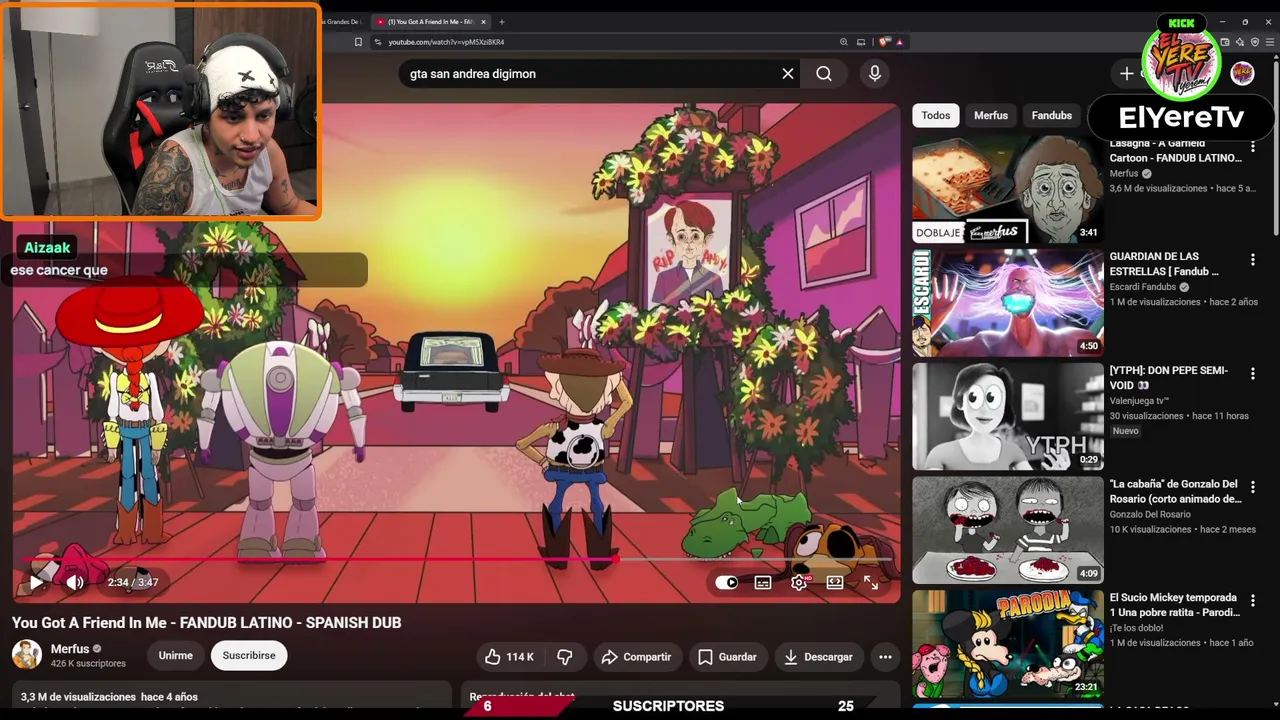Click the '2:34 / 3:47' time display

pyautogui.click(x=133, y=582)
